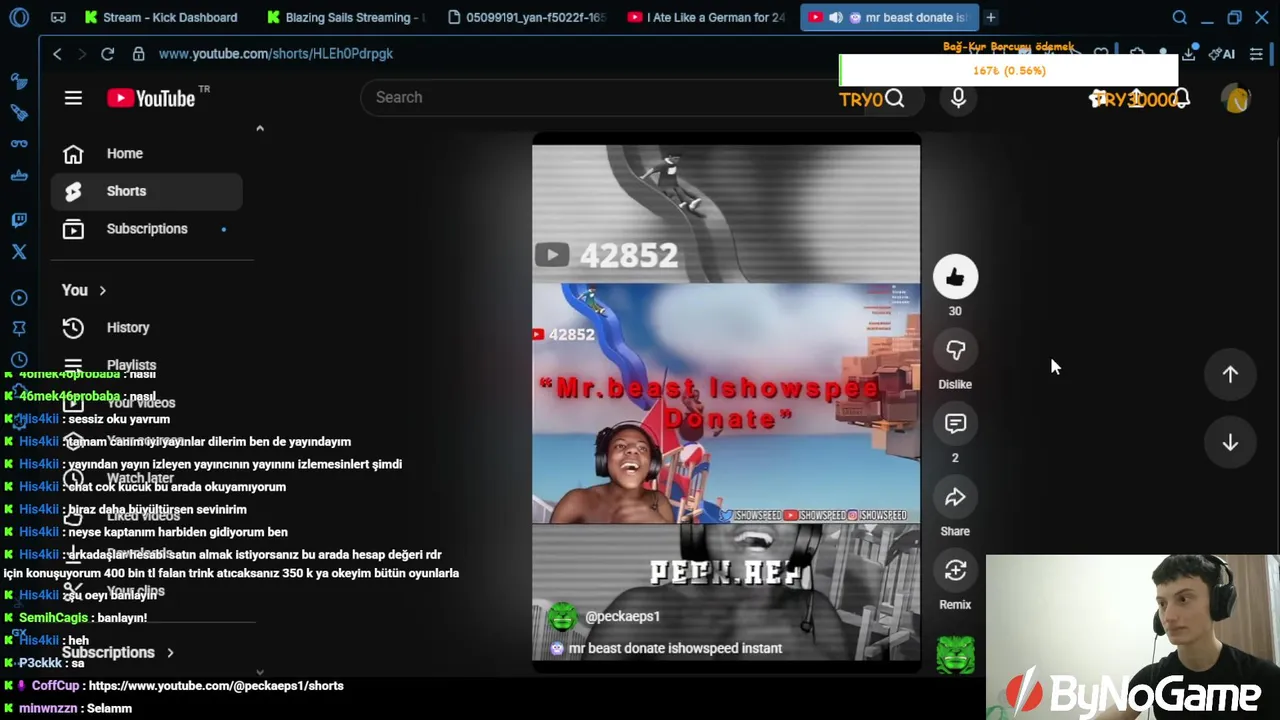The image size is (1280, 720).
Task: Go to next Short with down arrow
Action: (1230, 443)
